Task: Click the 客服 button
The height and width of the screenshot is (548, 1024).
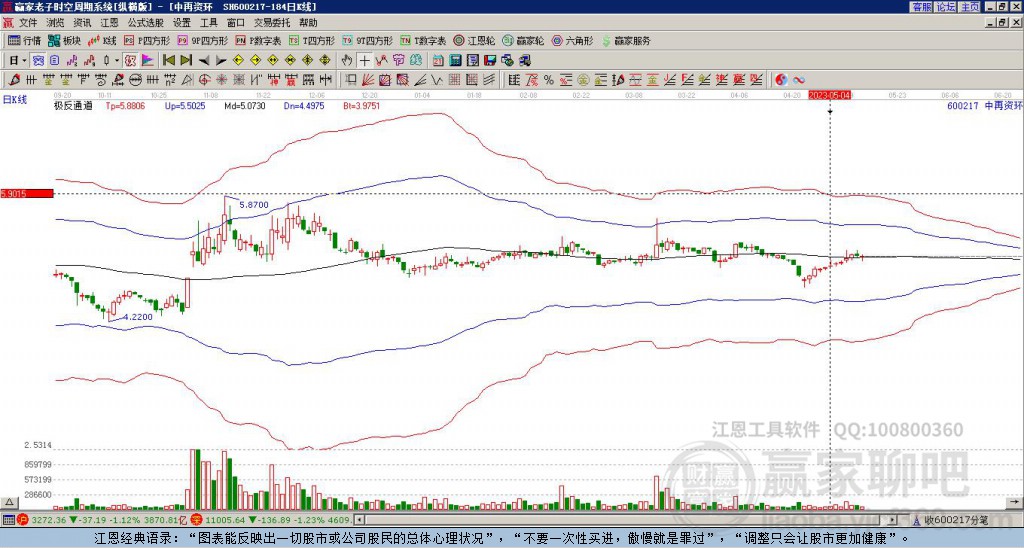Action: pos(921,7)
